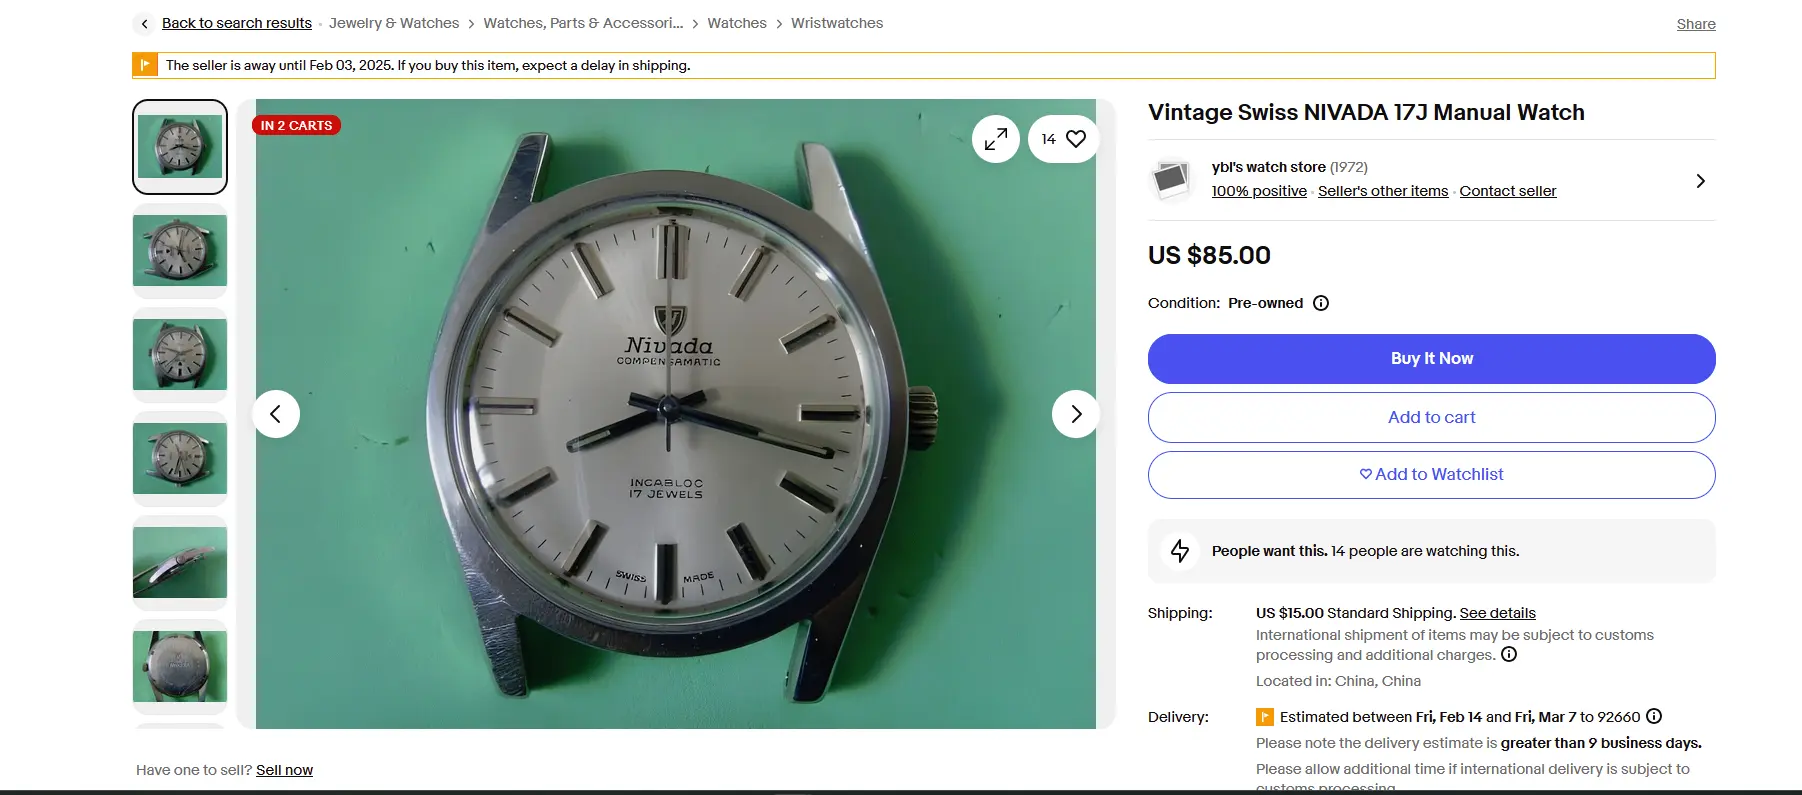Go to the previous watch photo
Image resolution: width=1802 pixels, height=795 pixels.
(276, 414)
